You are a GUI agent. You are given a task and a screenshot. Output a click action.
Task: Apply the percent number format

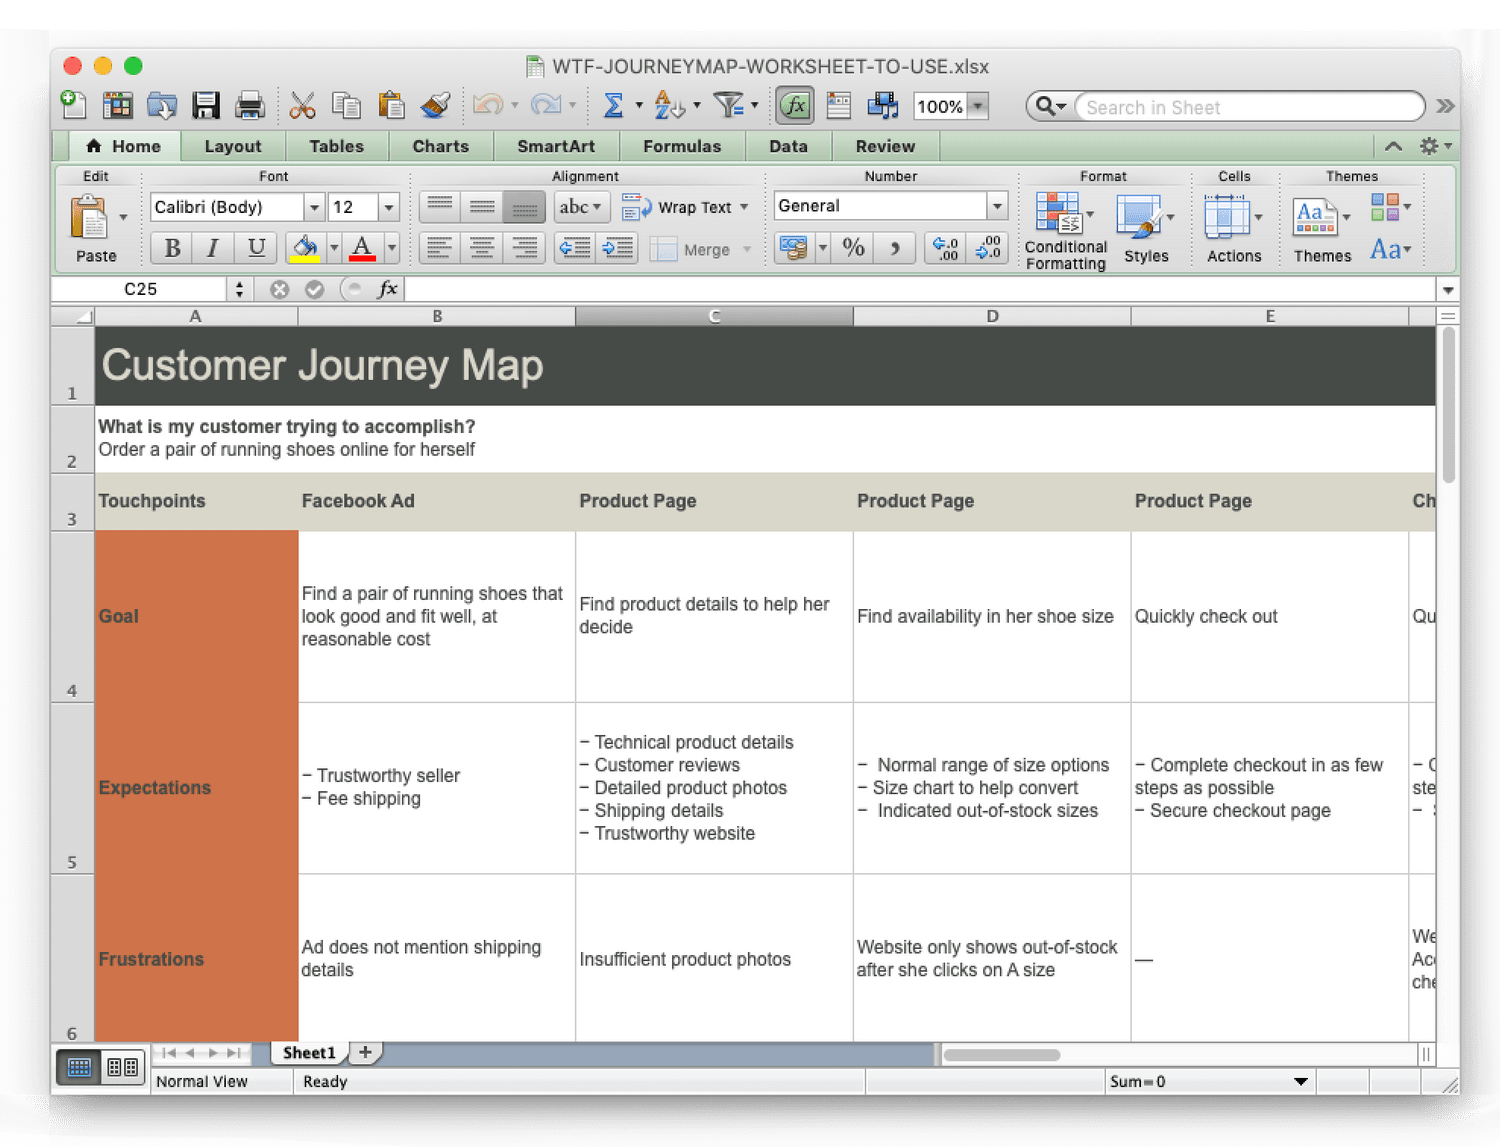[x=852, y=247]
